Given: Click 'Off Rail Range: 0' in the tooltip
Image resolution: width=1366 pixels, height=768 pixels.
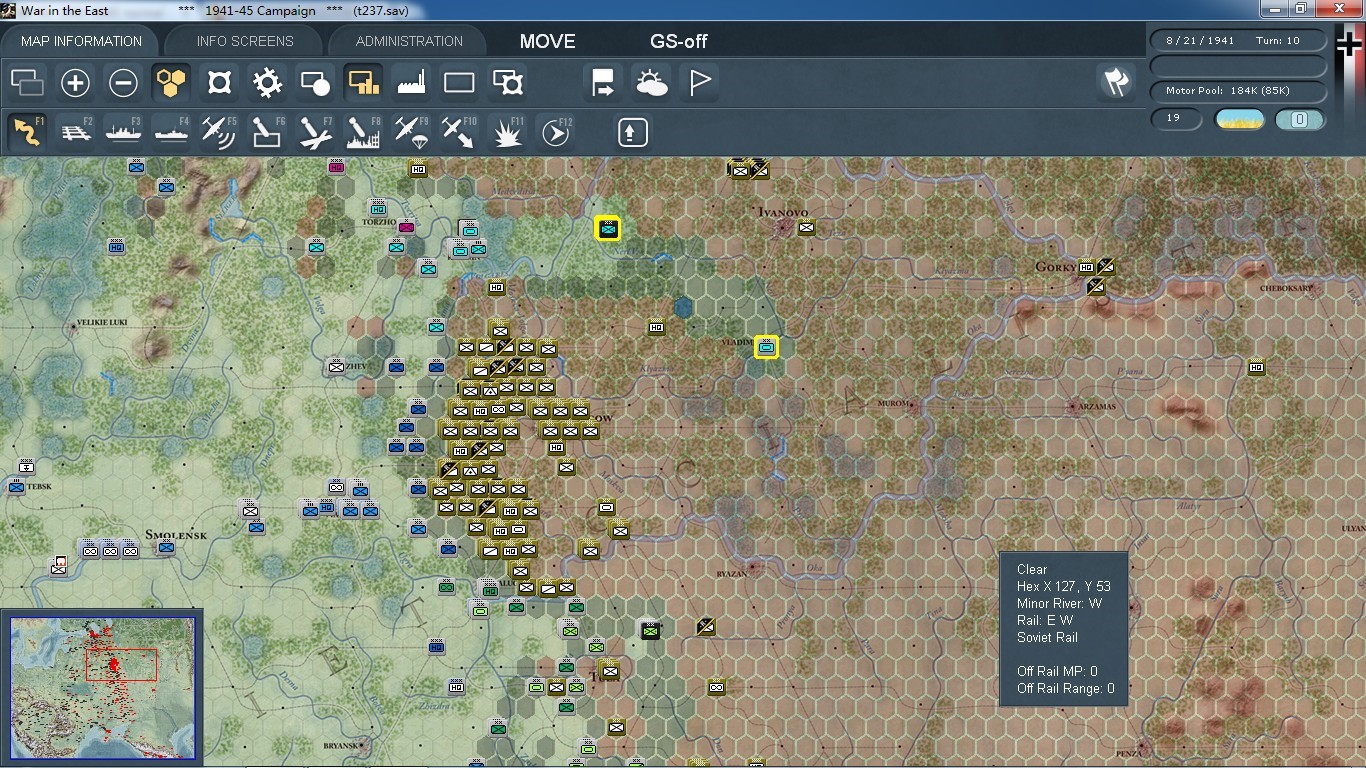Looking at the screenshot, I should (1066, 688).
